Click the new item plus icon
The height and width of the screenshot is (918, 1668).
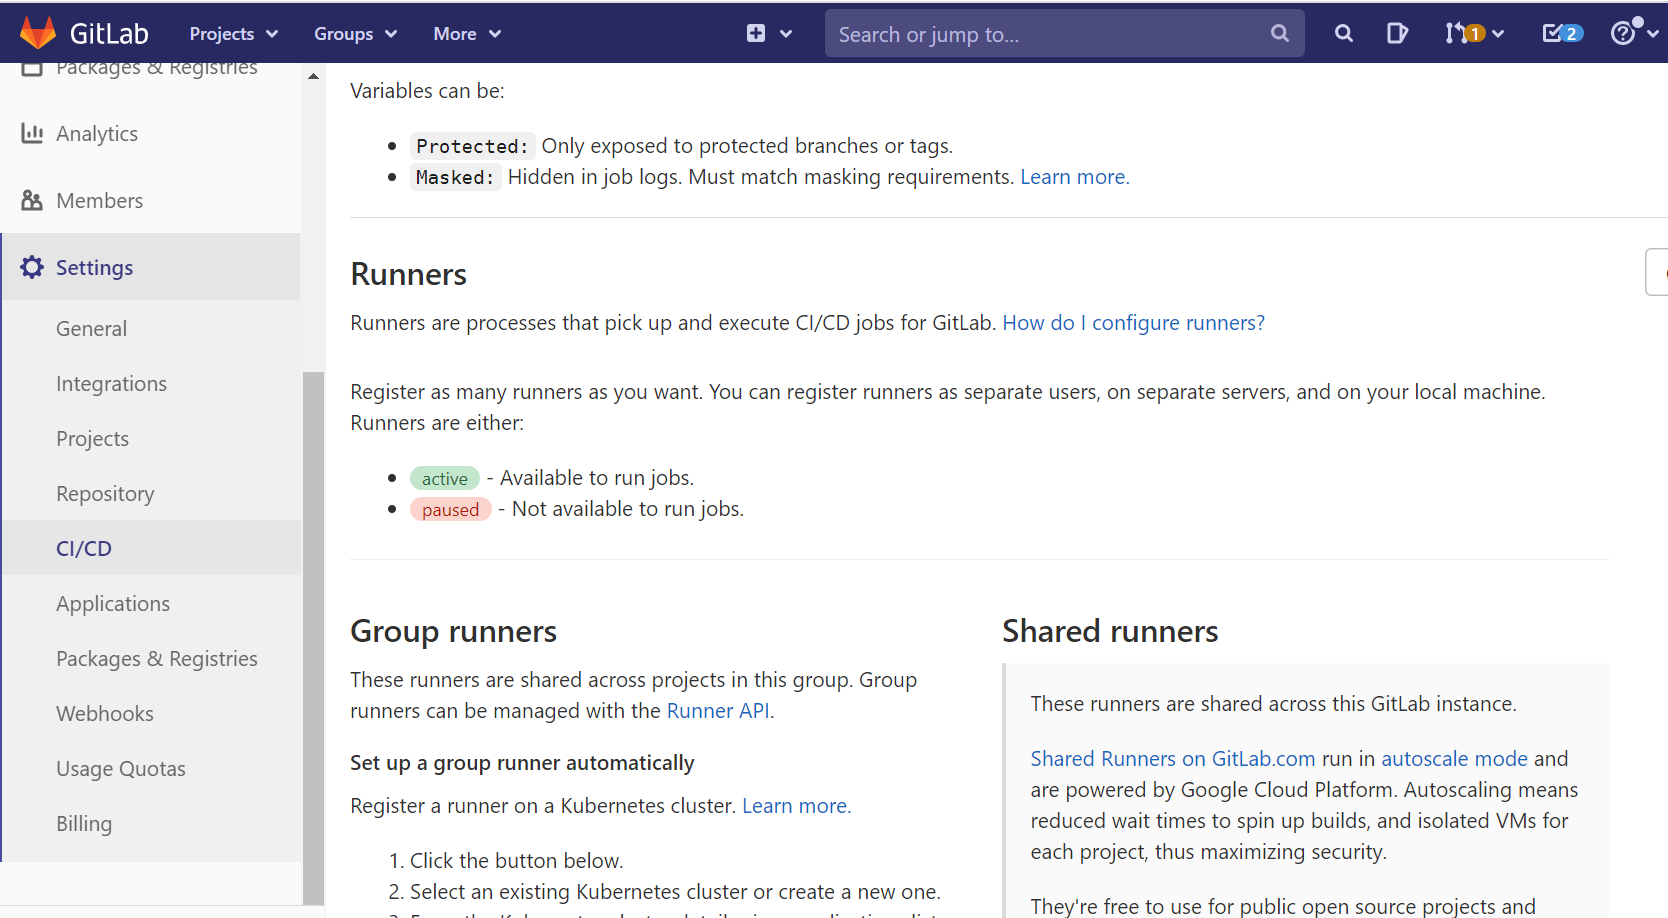pos(756,34)
